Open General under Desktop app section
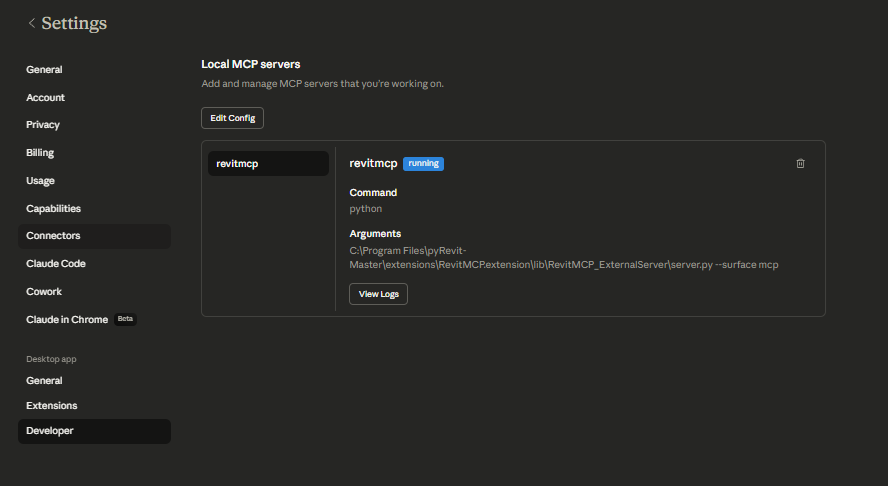The image size is (888, 486). coord(44,381)
